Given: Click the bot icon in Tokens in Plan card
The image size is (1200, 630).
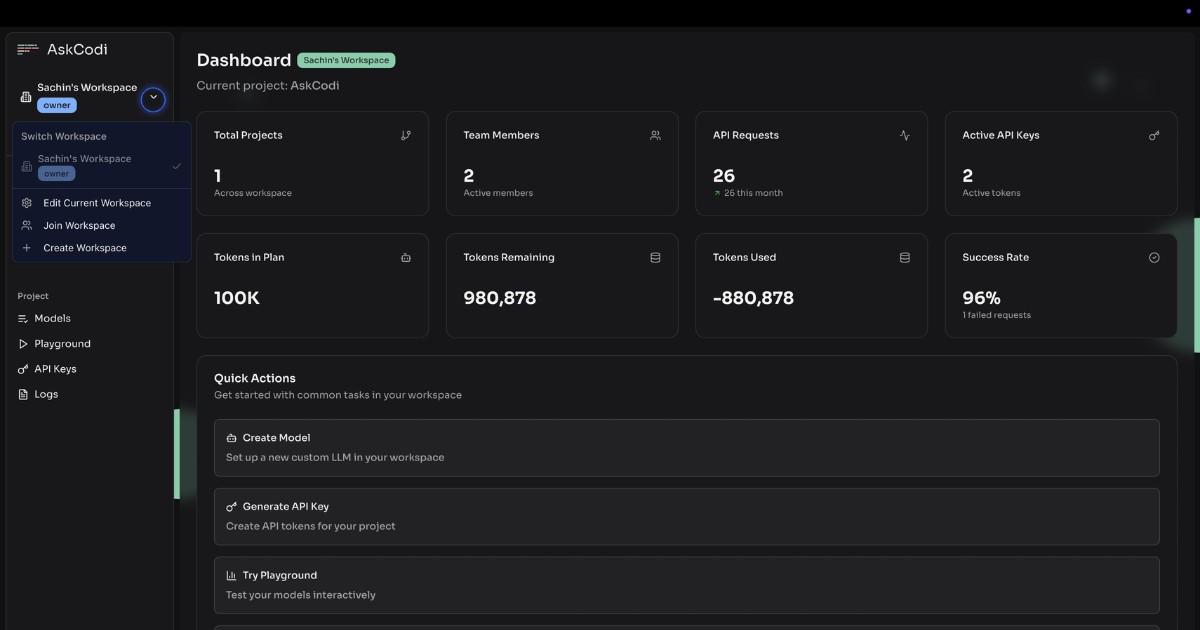Looking at the screenshot, I should tap(406, 257).
